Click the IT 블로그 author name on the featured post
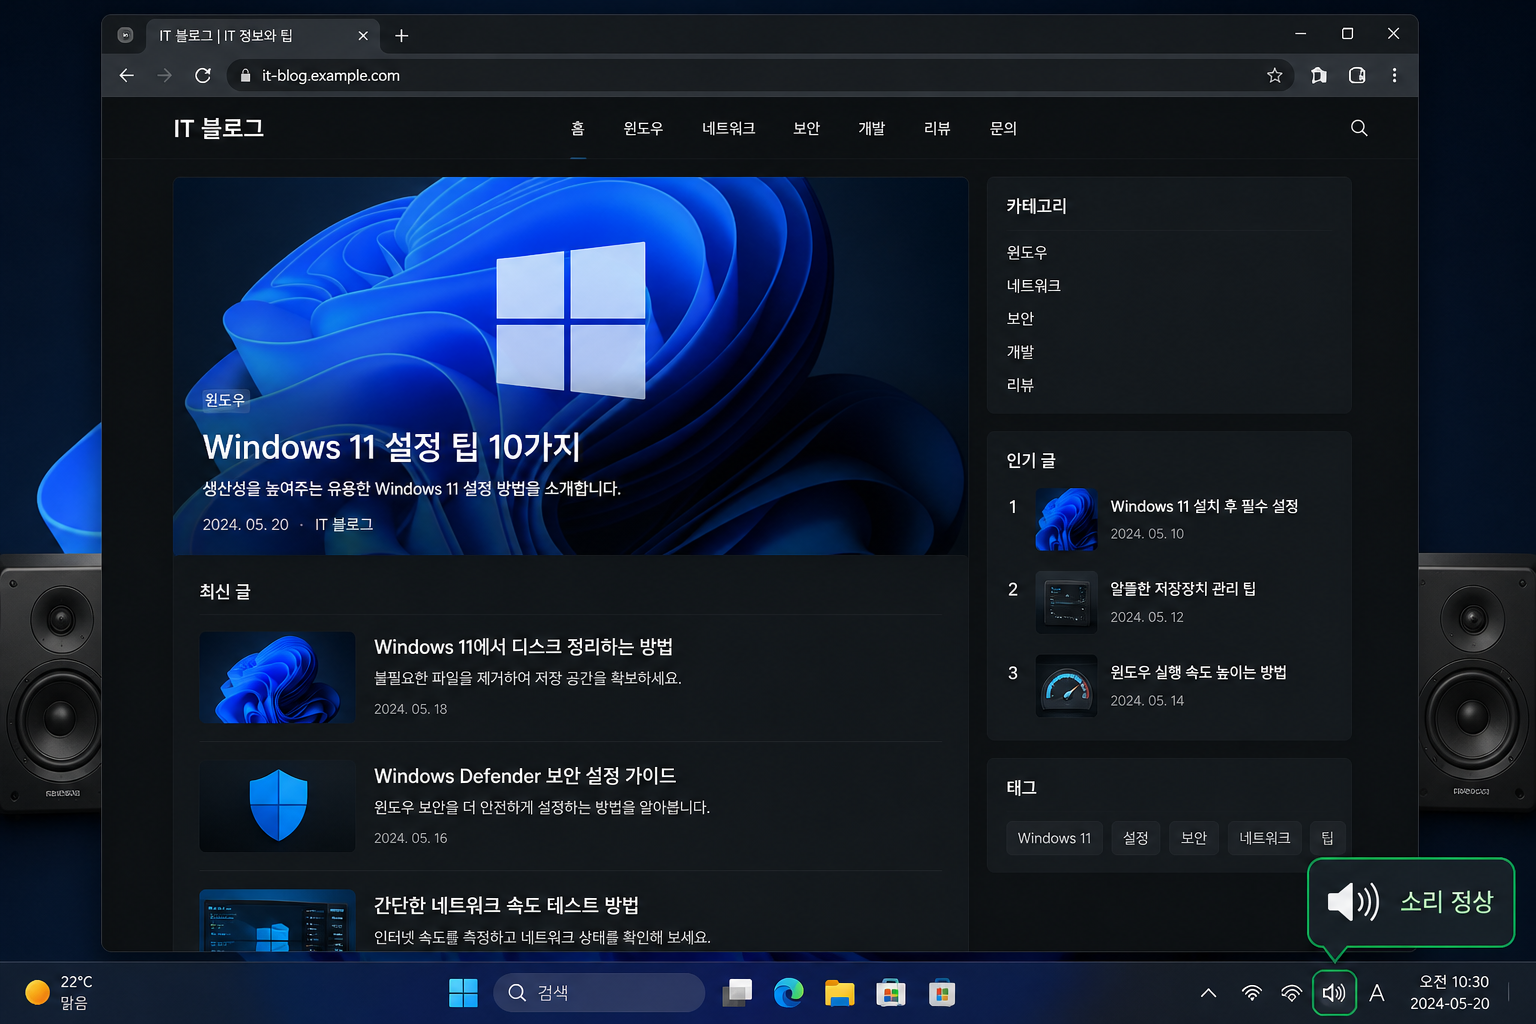This screenshot has width=1536, height=1024. tap(344, 525)
